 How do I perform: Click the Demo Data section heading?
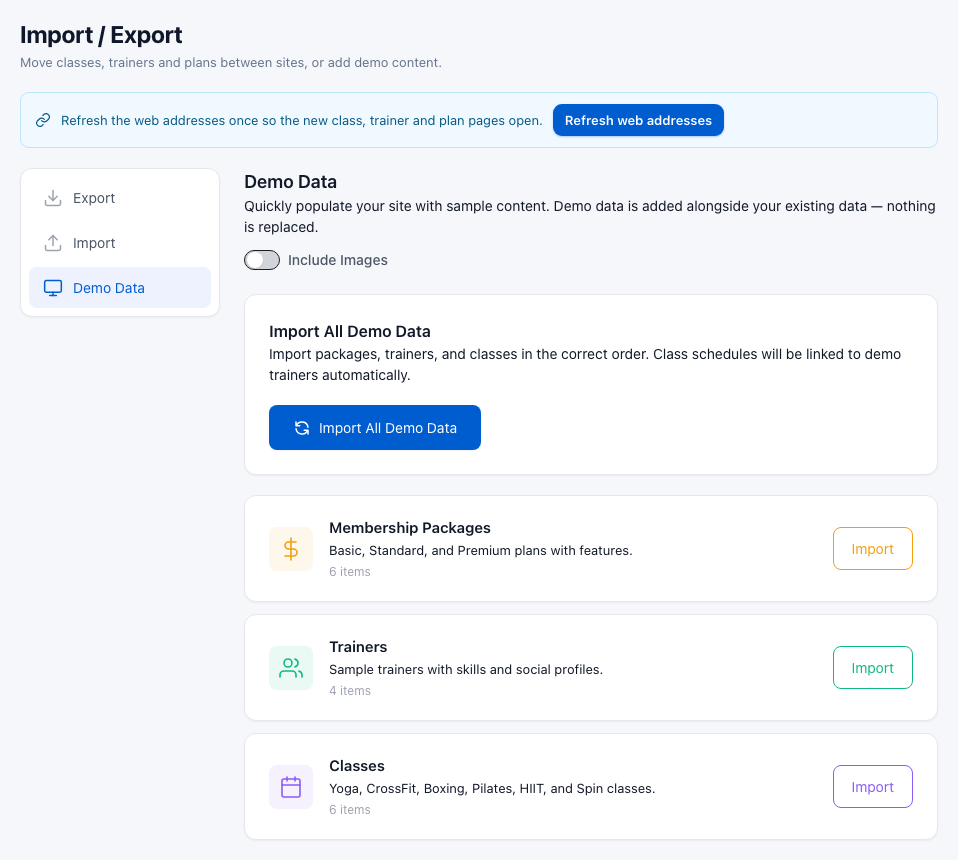coord(290,182)
